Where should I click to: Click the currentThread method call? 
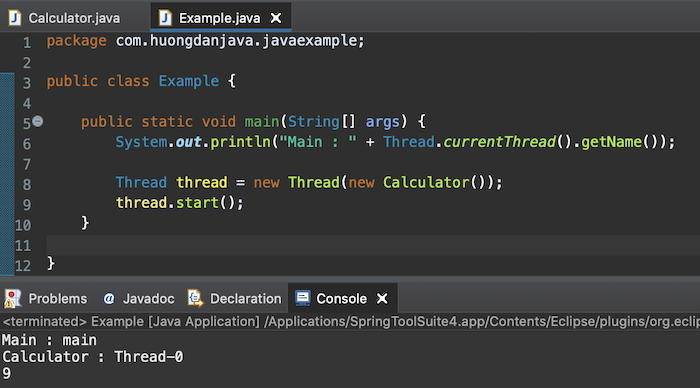[500, 142]
